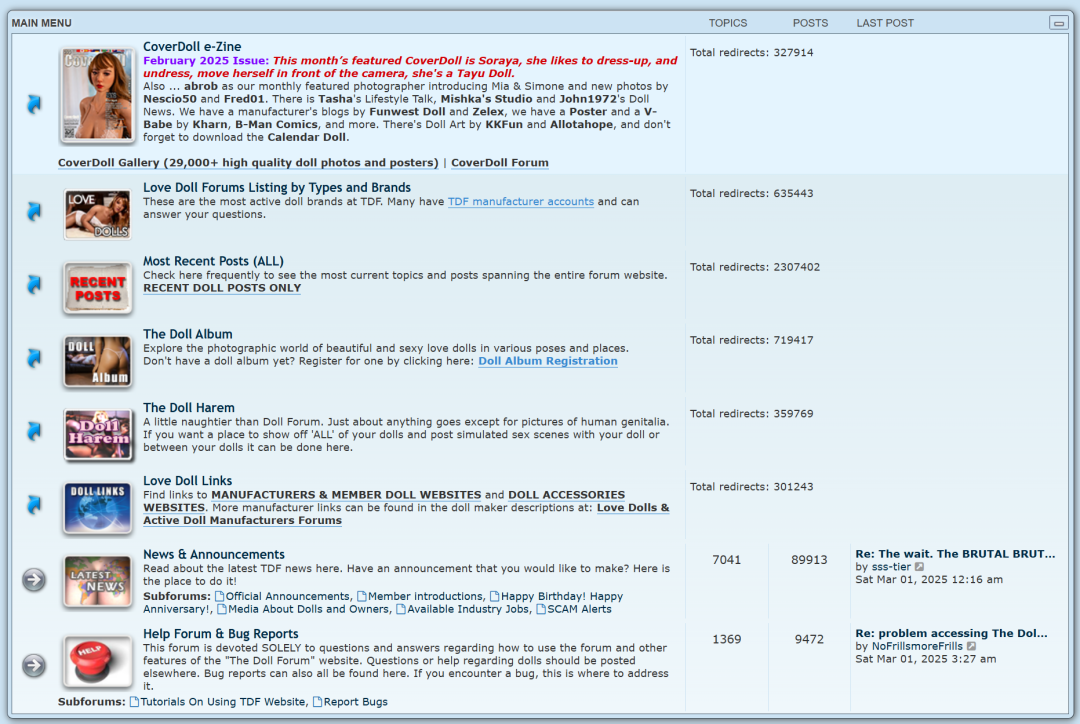Follow the TDF manufacturer accounts link

521,202
